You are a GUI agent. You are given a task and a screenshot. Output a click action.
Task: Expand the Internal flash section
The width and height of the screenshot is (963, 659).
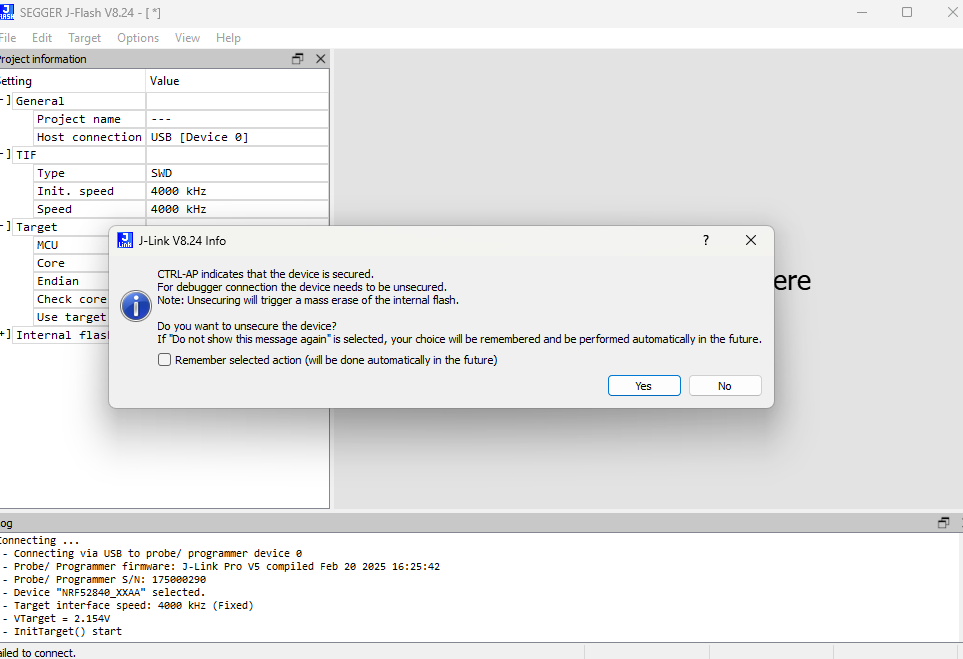click(x=5, y=334)
